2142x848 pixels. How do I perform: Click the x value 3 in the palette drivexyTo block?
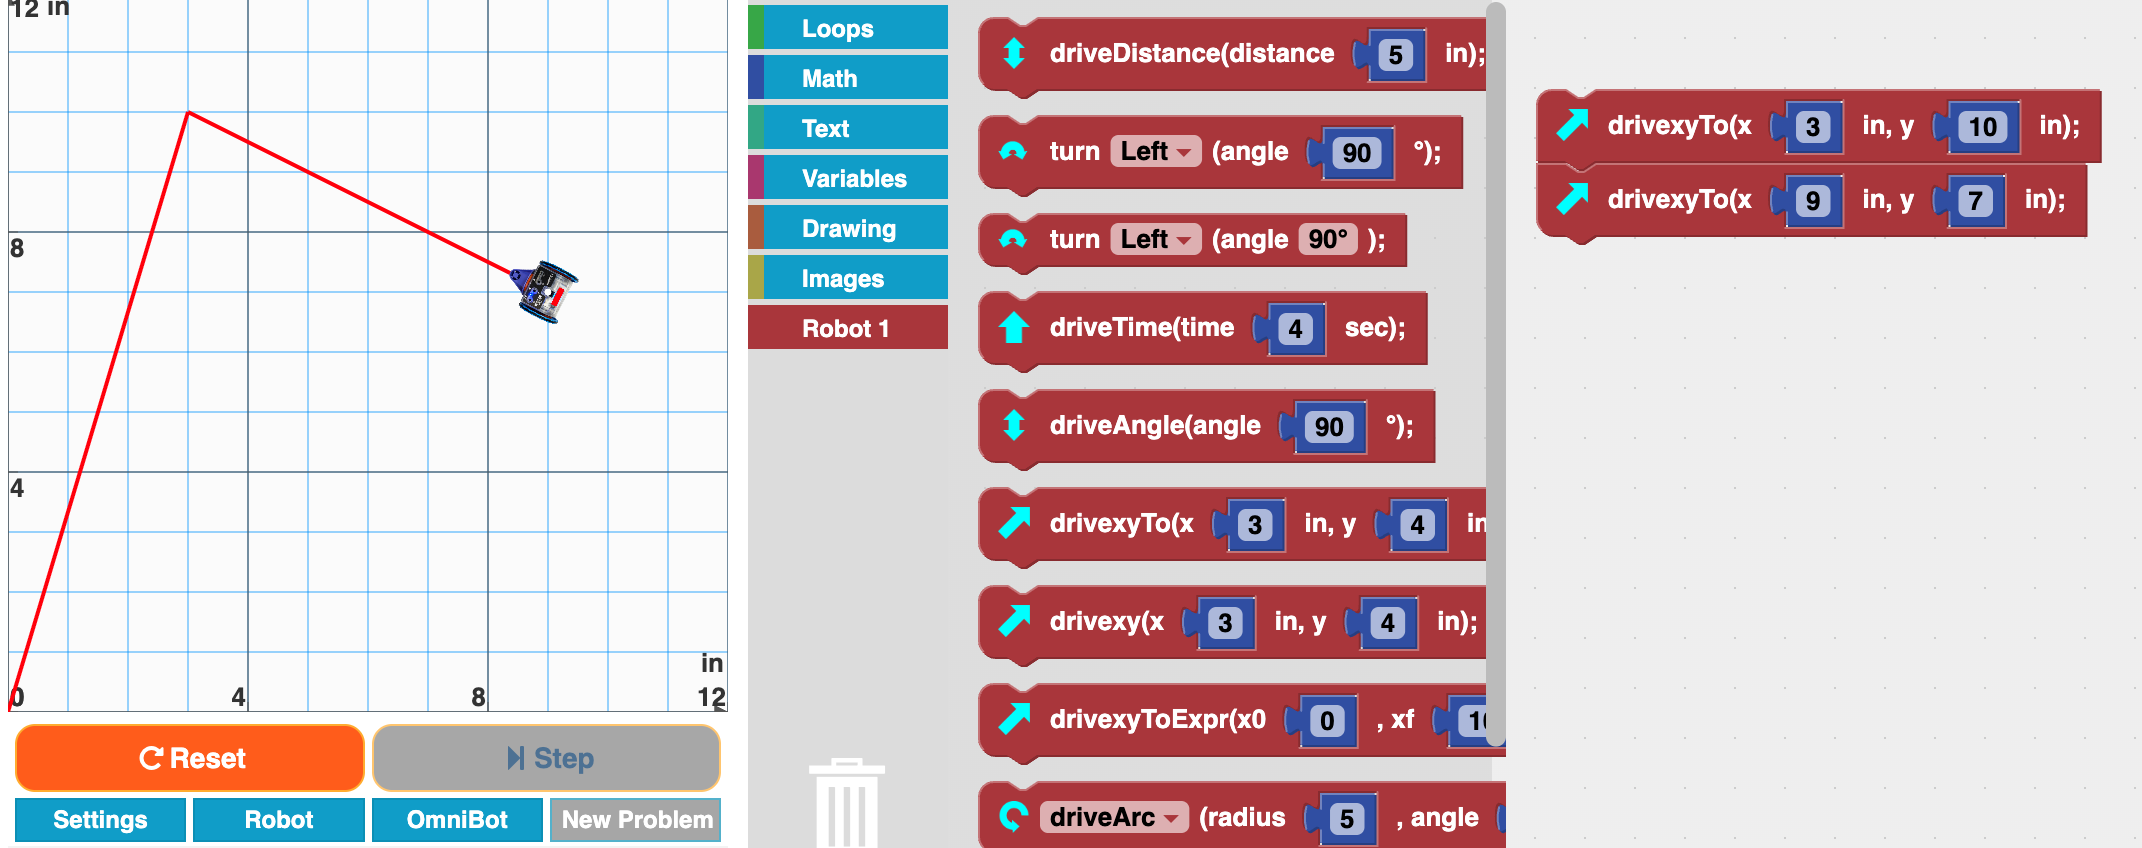(1255, 525)
